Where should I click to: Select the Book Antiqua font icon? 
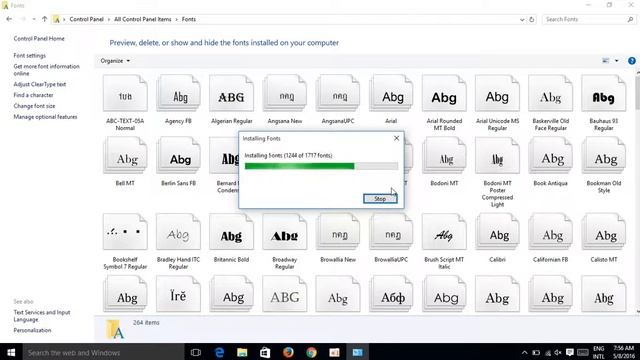550,156
